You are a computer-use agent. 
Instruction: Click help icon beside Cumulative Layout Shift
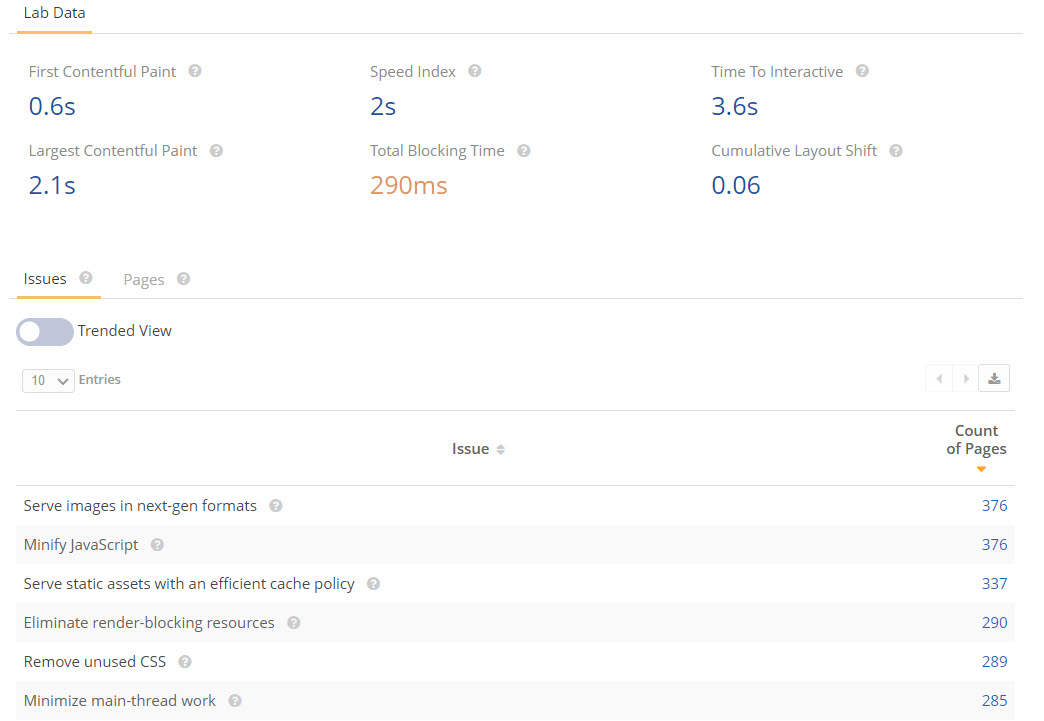click(896, 151)
